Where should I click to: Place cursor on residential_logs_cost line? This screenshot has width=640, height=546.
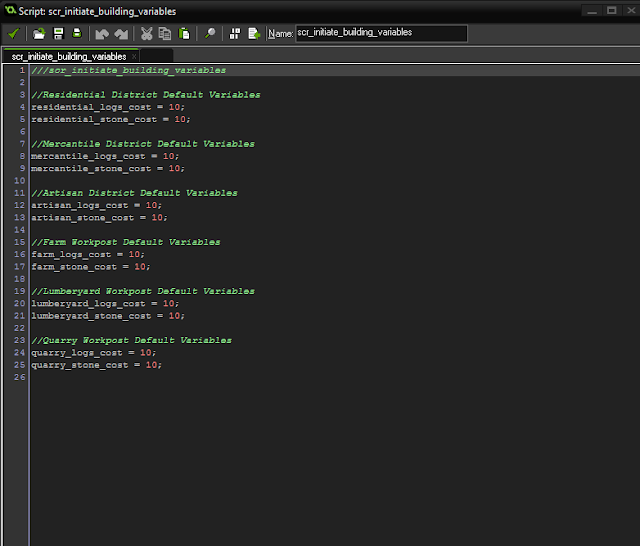pos(108,107)
